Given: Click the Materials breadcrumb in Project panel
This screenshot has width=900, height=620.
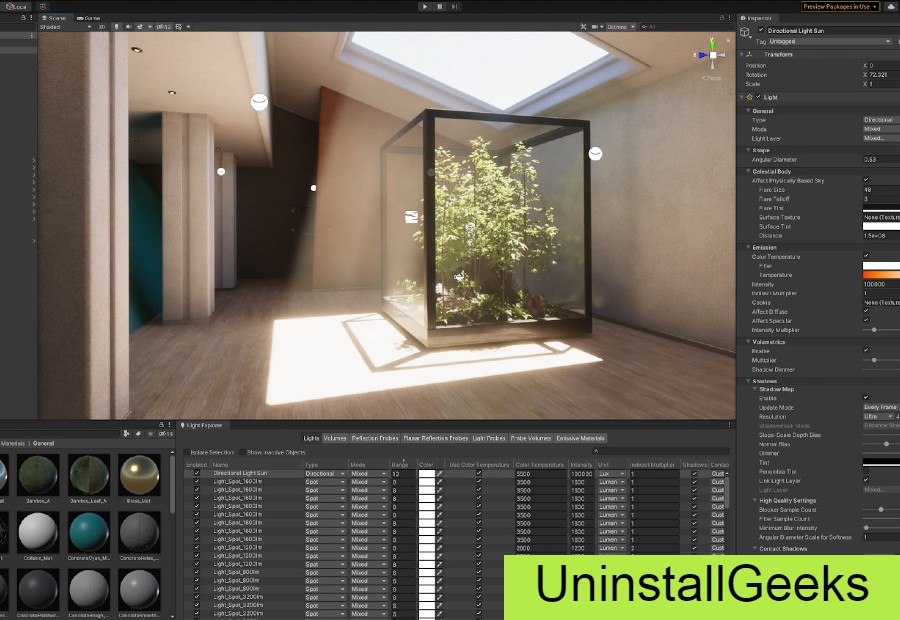Looking at the screenshot, I should (x=13, y=443).
